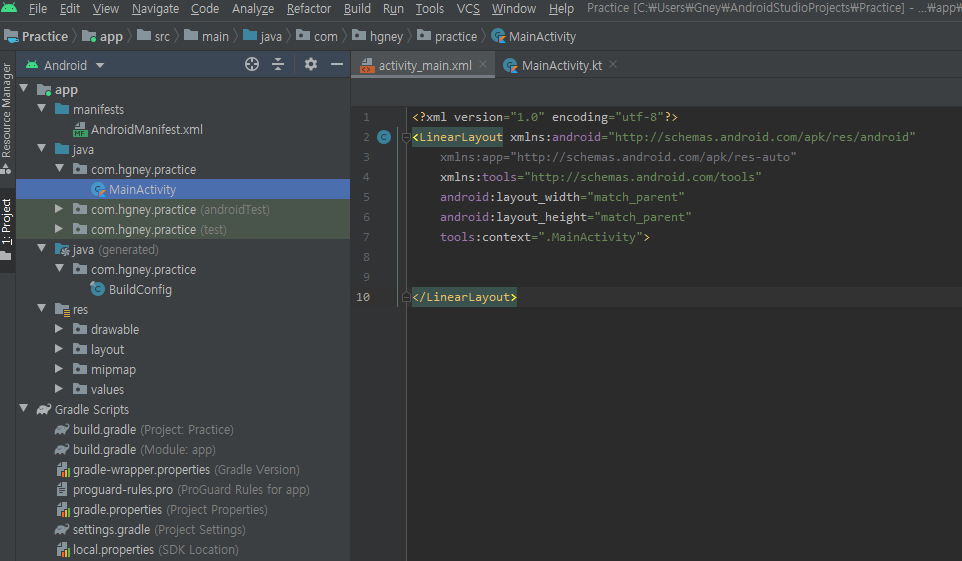
Task: Select build.gradle (Project: Practice) file
Action: pos(153,430)
